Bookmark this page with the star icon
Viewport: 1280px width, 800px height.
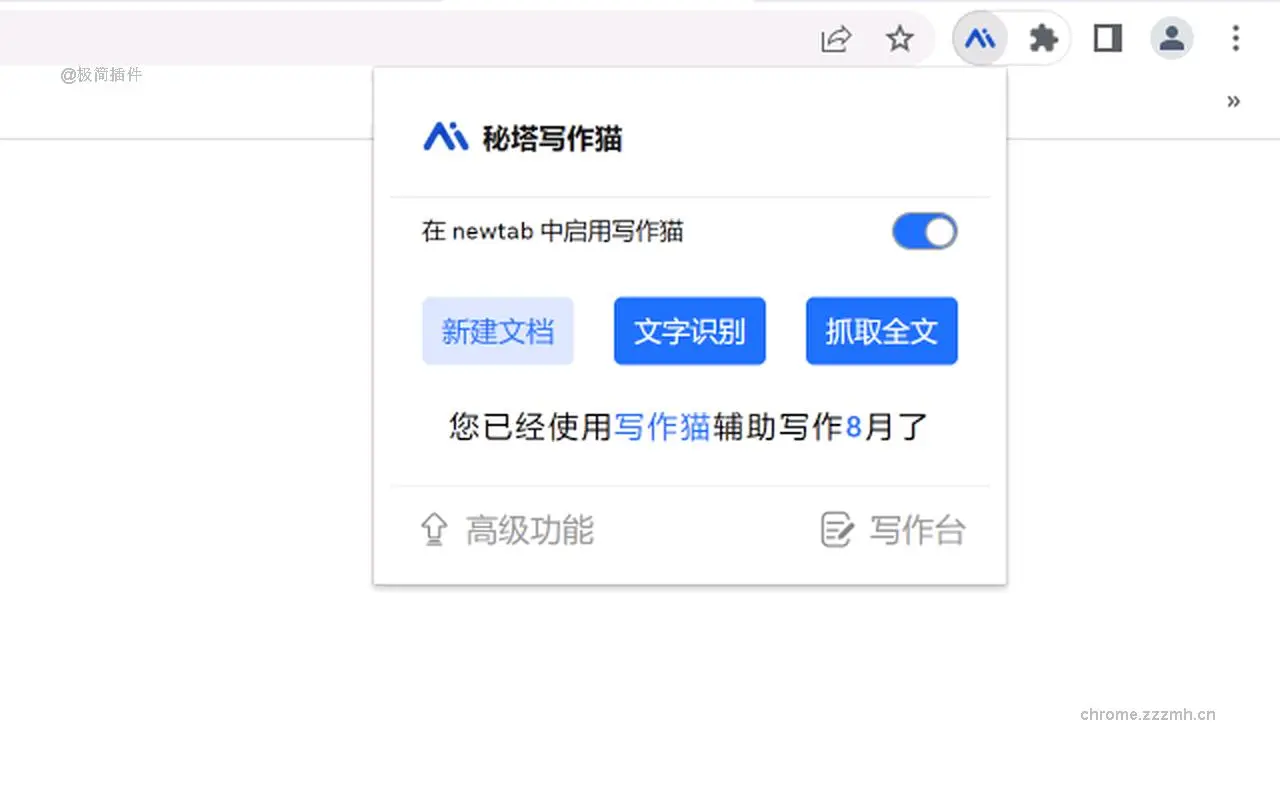(x=900, y=39)
